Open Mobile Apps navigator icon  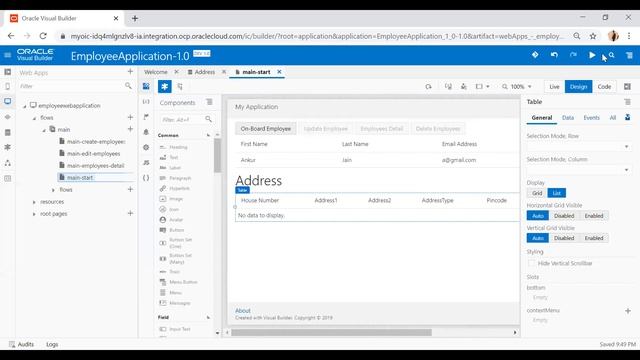[7, 87]
